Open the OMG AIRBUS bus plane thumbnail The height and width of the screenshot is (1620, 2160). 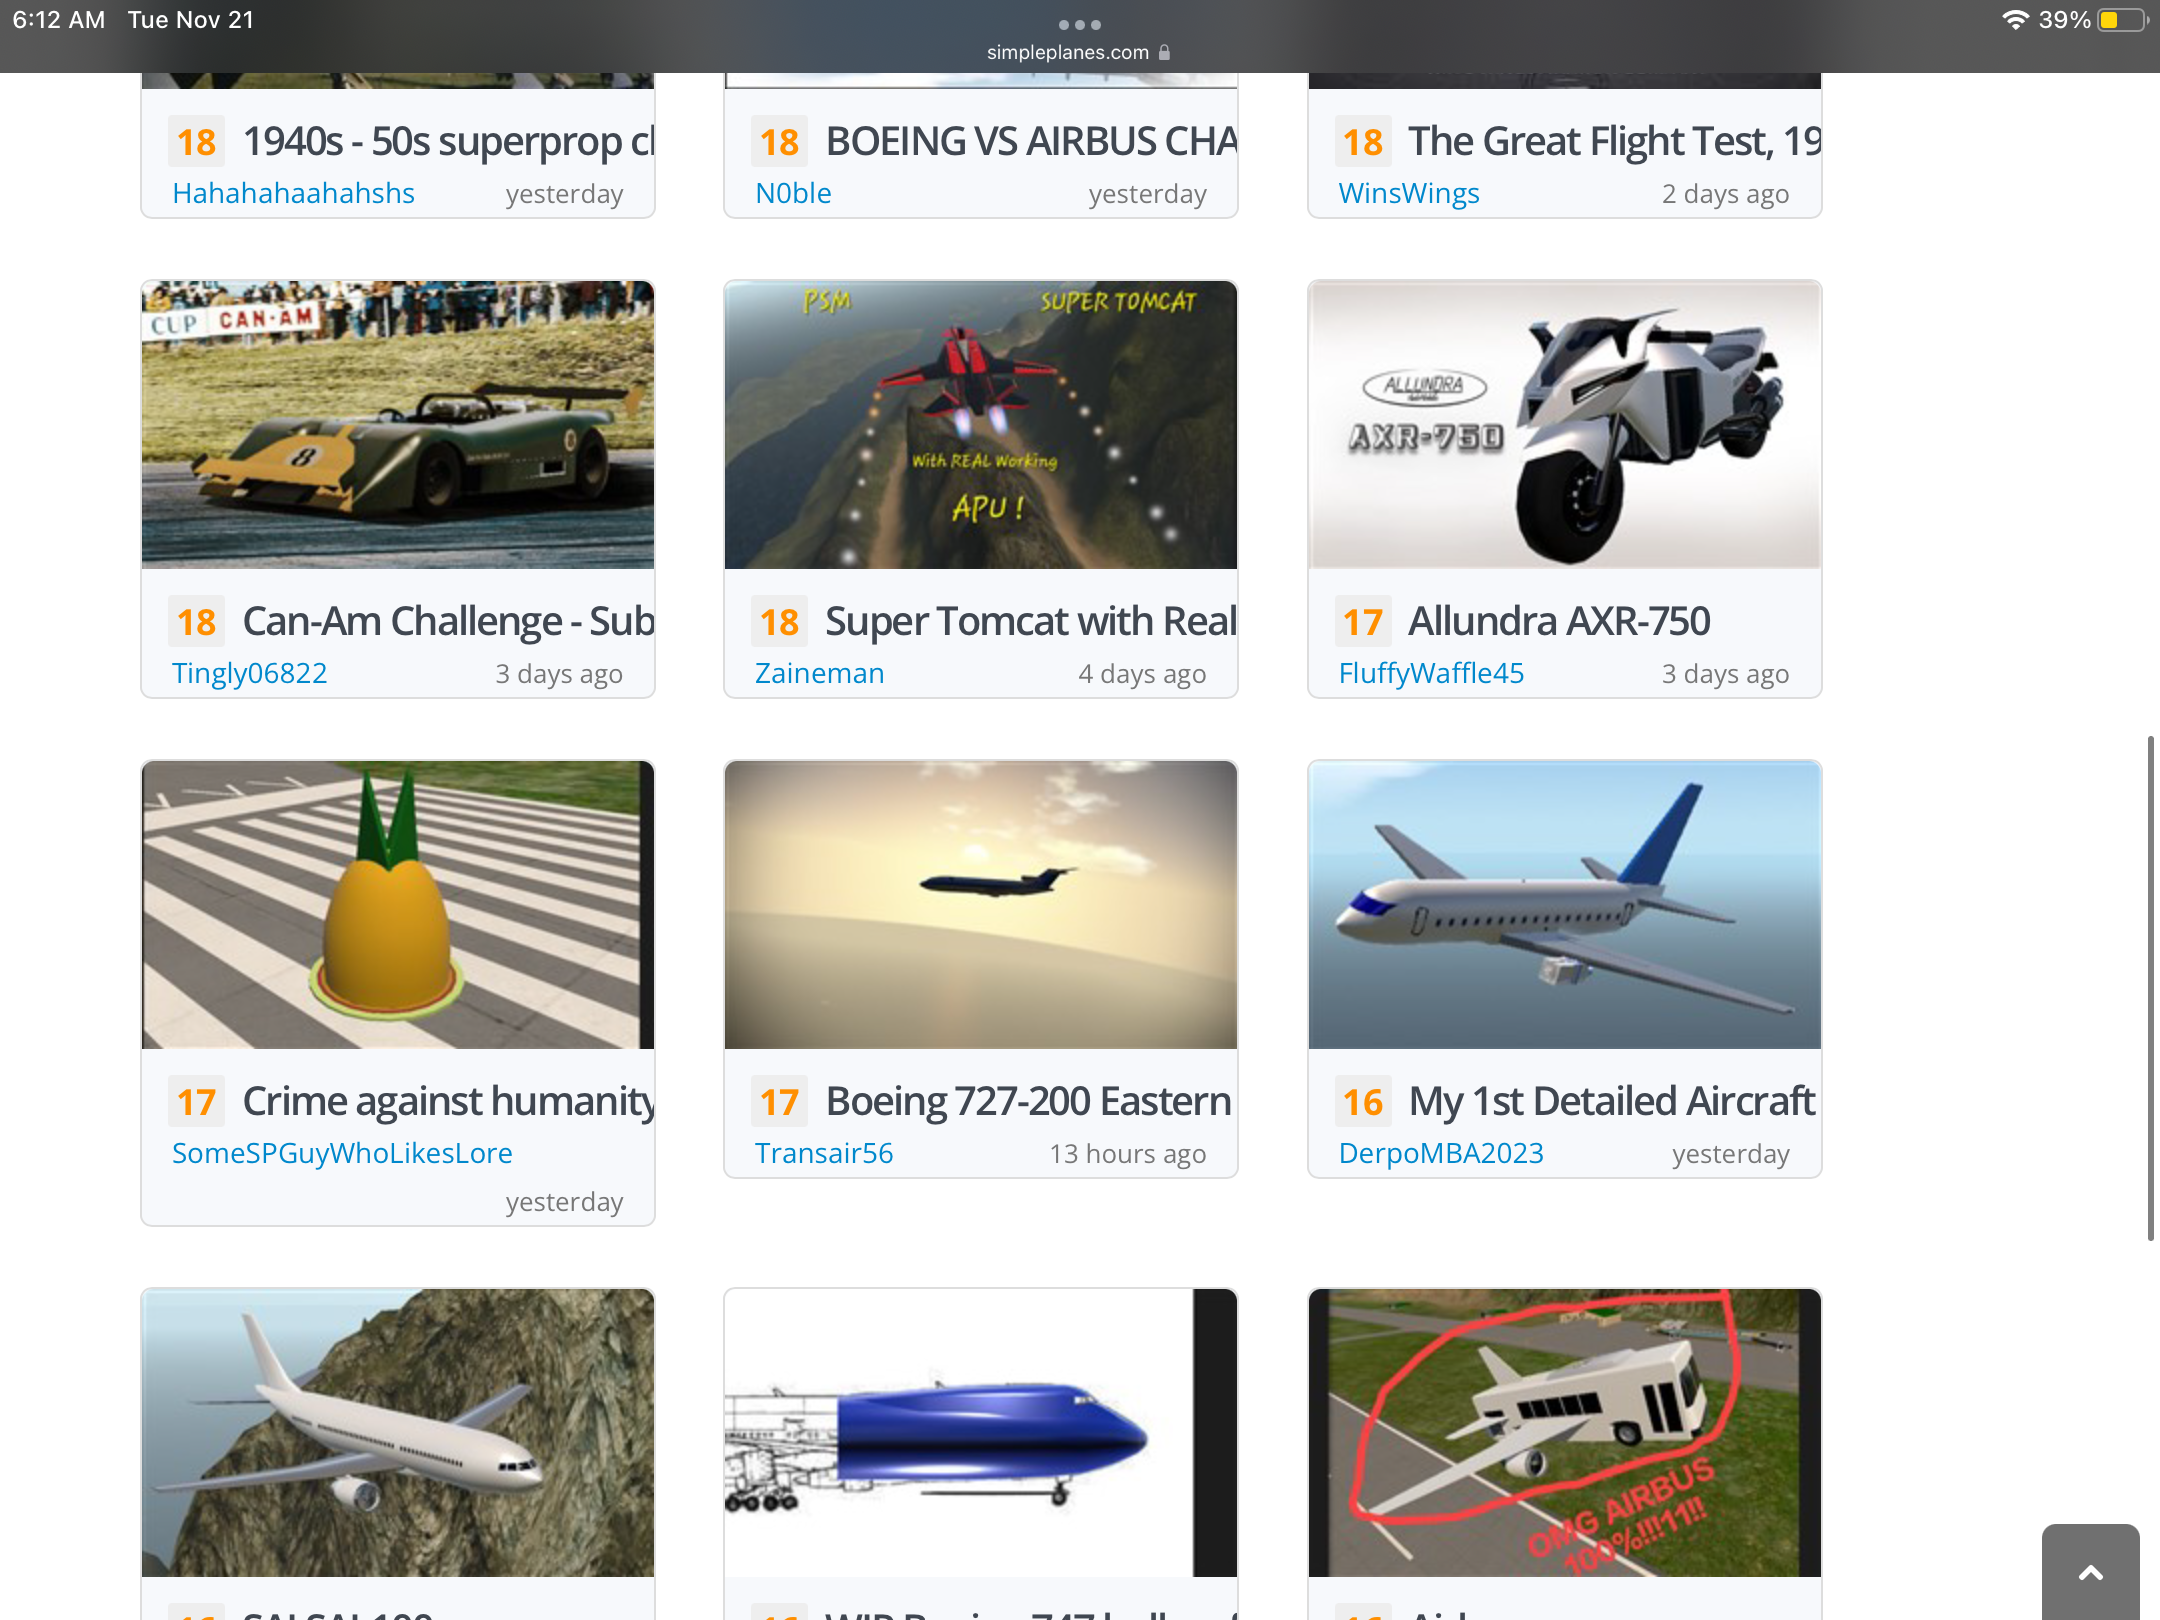(1565, 1433)
